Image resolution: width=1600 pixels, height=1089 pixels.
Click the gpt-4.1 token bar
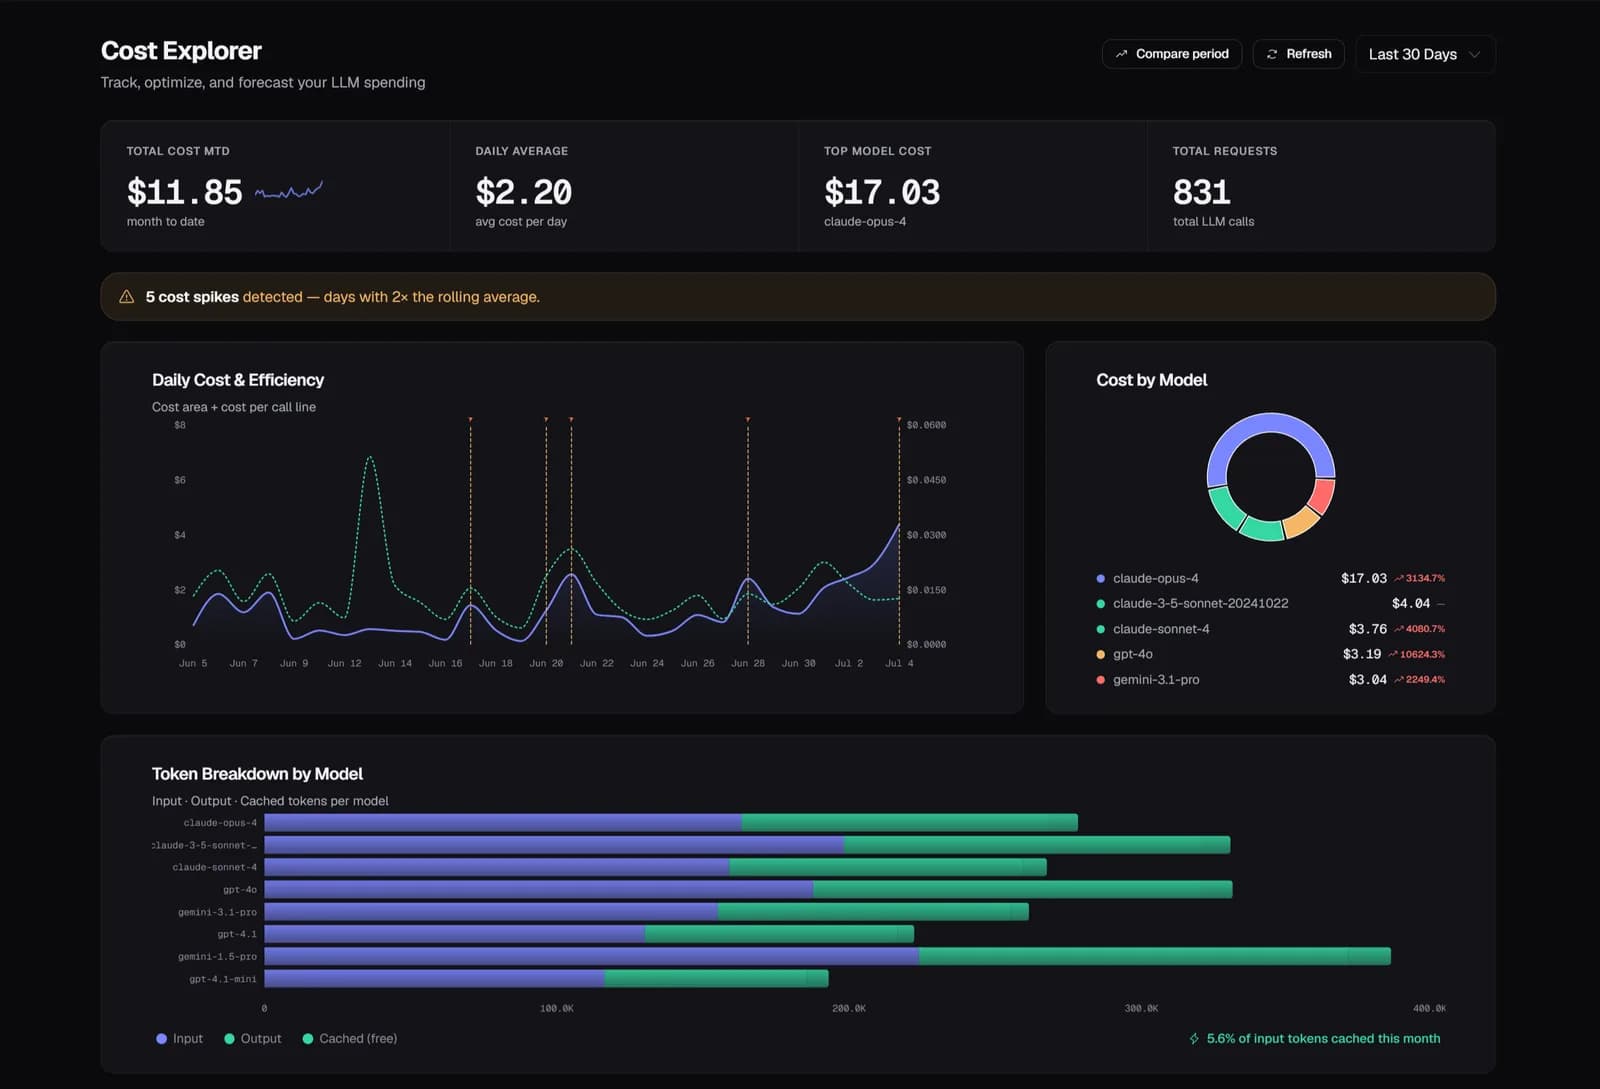pyautogui.click(x=589, y=934)
